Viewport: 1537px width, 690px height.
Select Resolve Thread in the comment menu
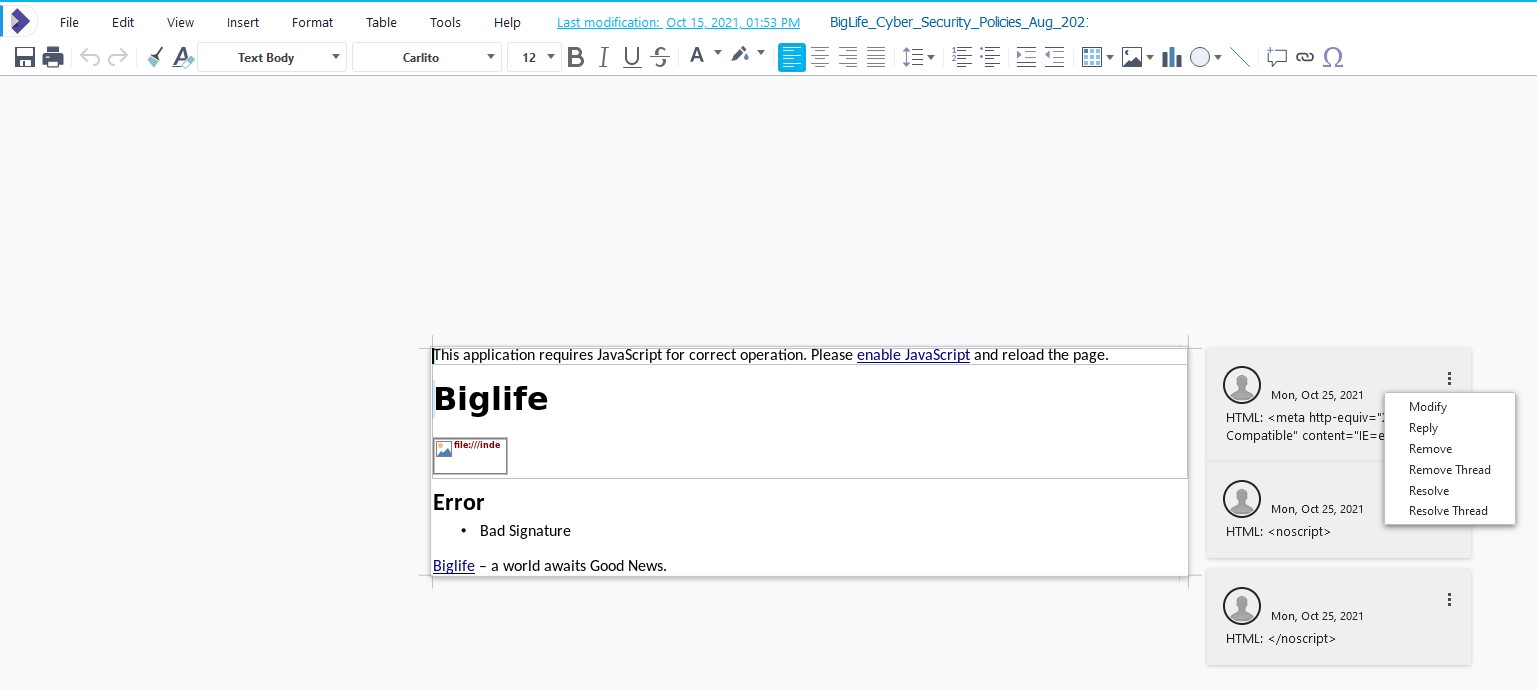click(1448, 511)
